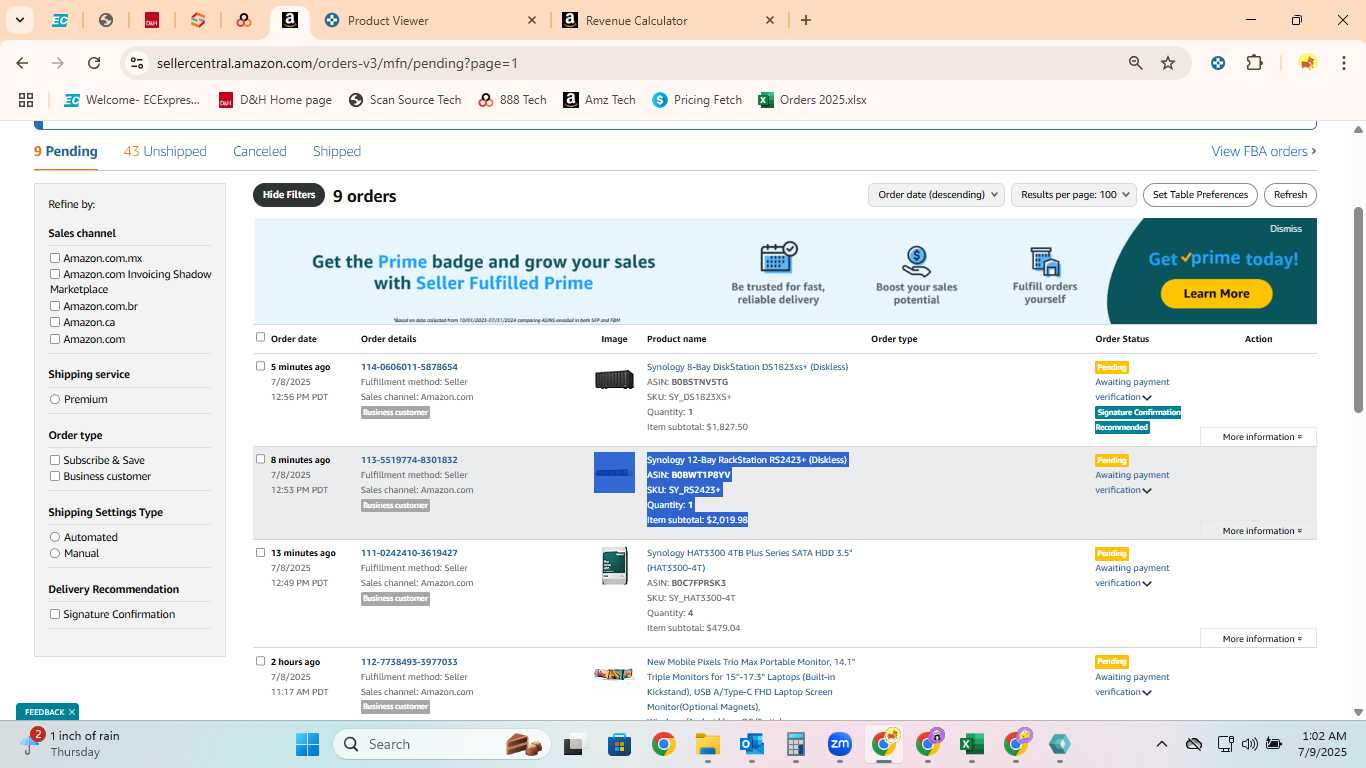Click the Refresh button
Viewport: 1366px width, 768px height.
point(1290,195)
